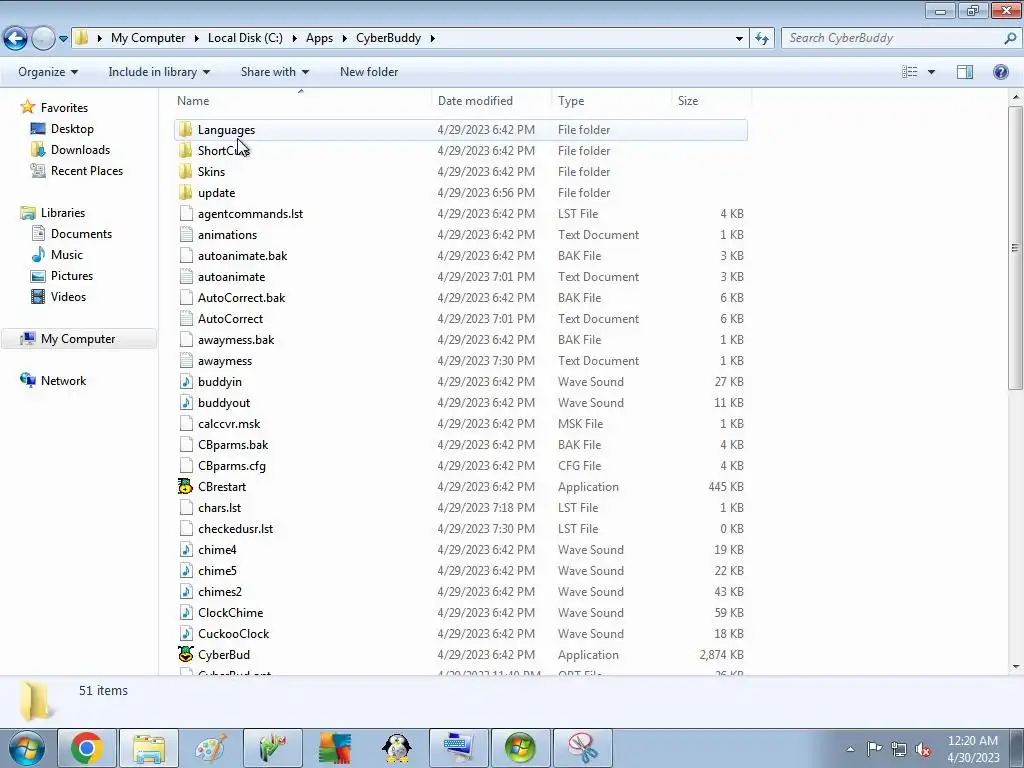
Task: Go back with the Back arrow button
Action: pos(16,39)
